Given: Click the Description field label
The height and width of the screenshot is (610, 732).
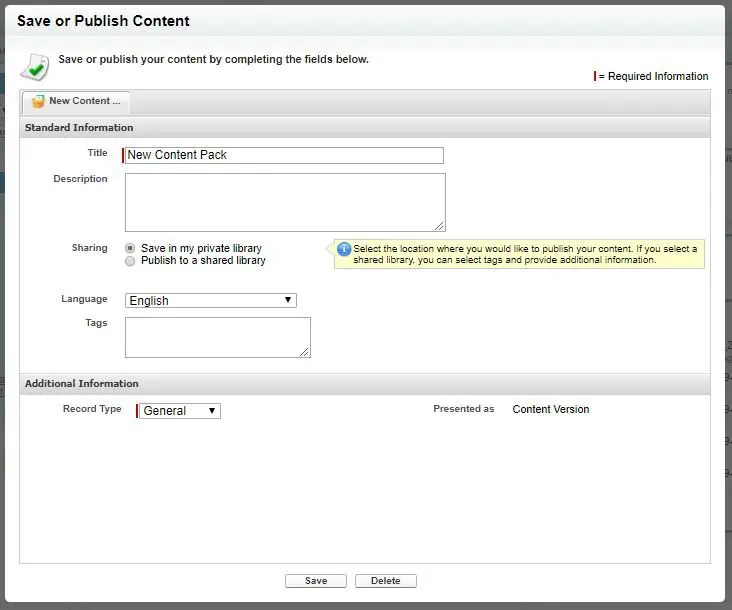Looking at the screenshot, I should pyautogui.click(x=80, y=179).
